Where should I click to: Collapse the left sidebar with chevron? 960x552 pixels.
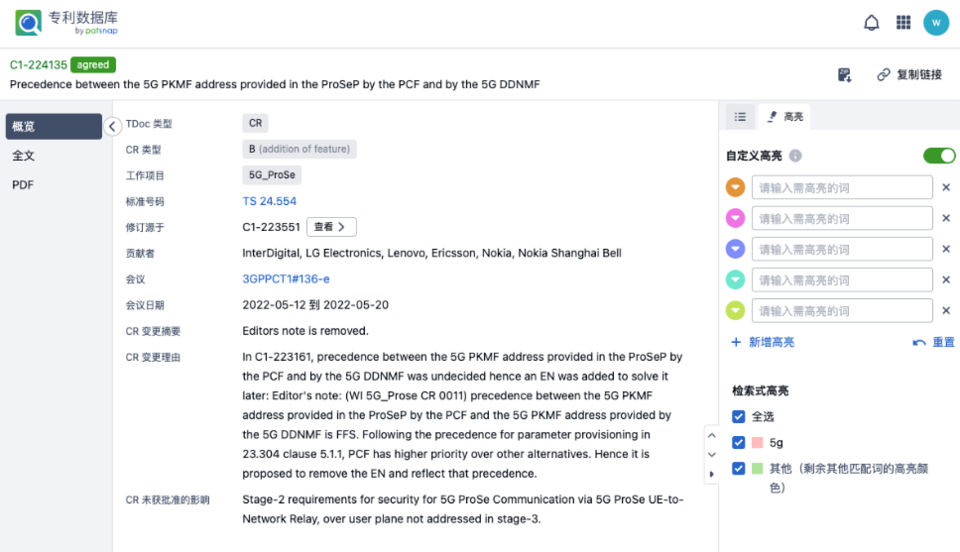[113, 126]
